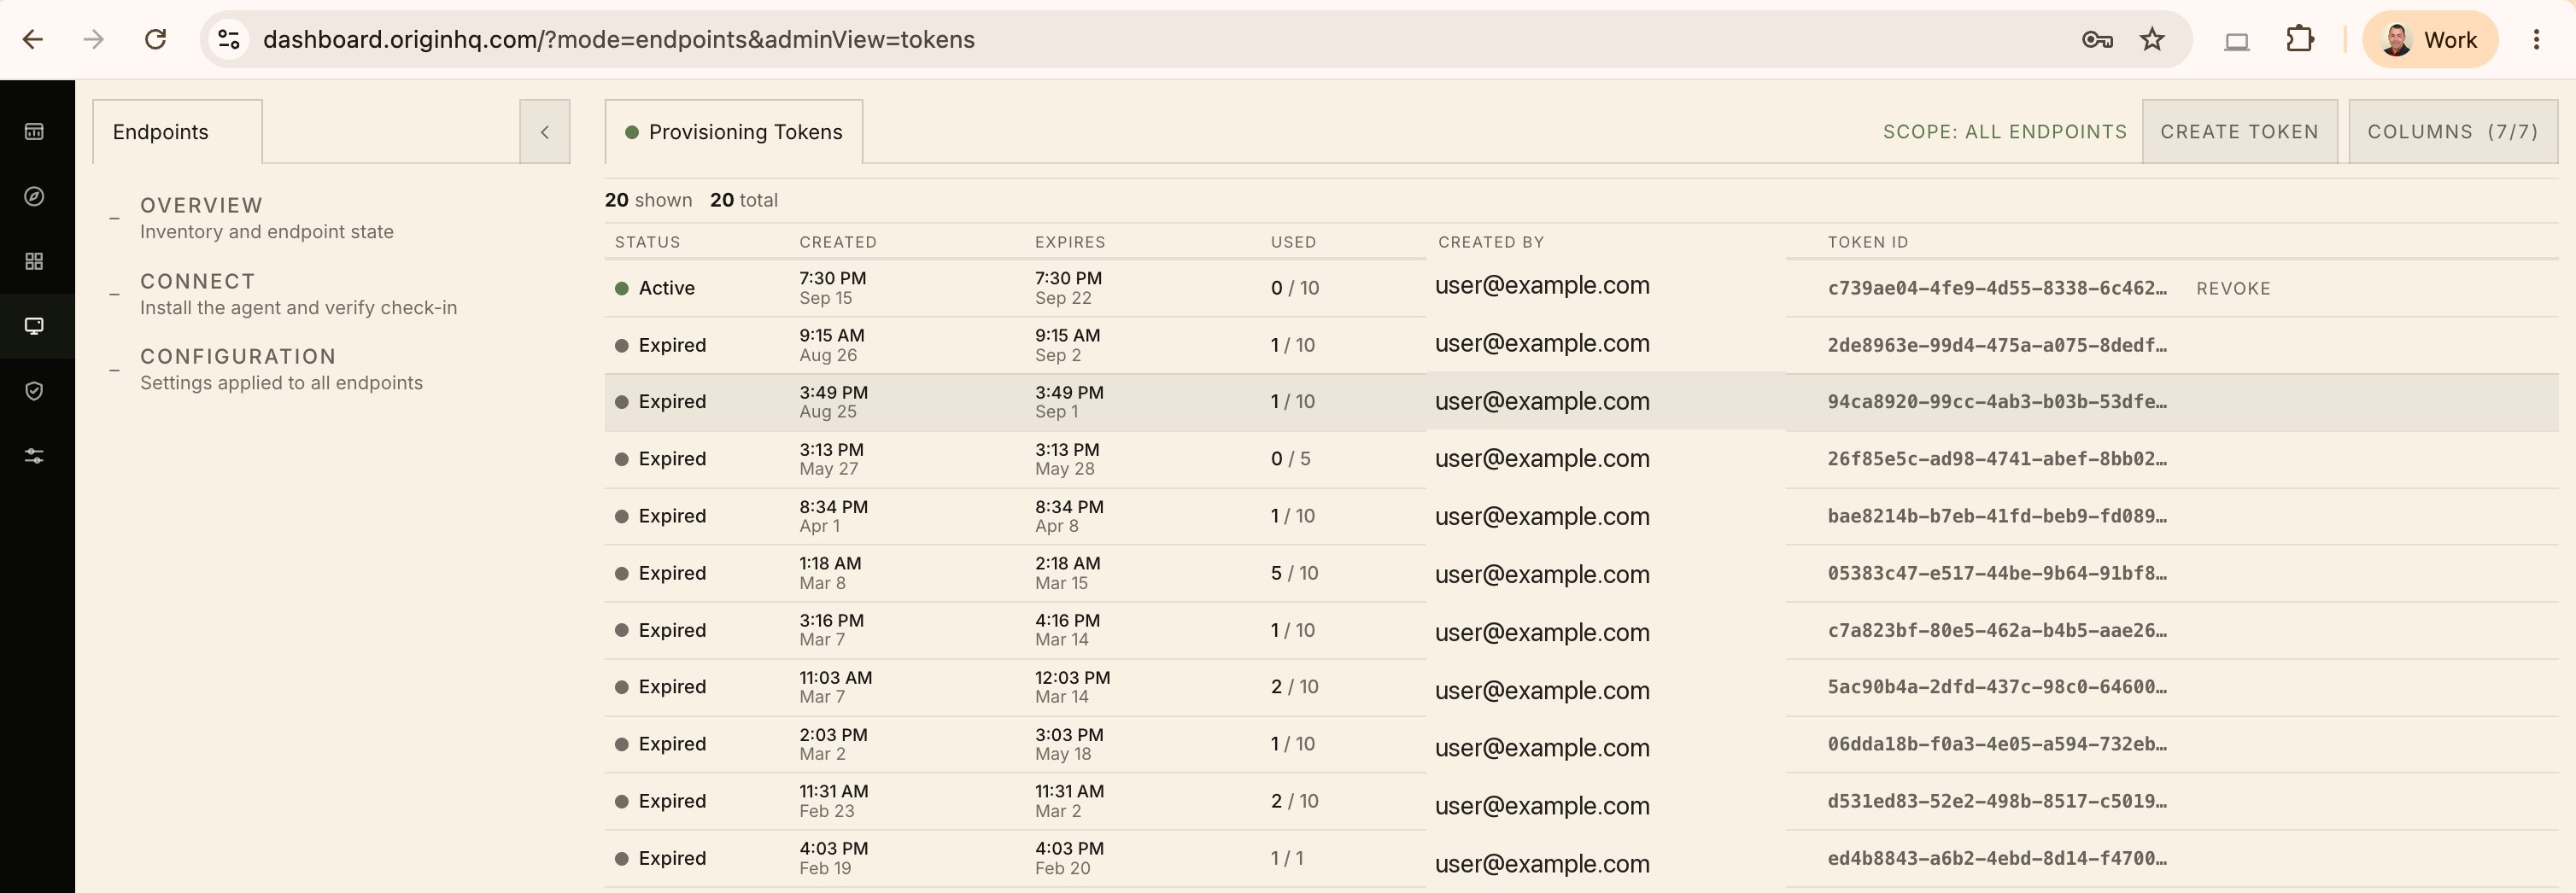Open site information icon in address bar
The width and height of the screenshot is (2576, 893).
coord(229,39)
